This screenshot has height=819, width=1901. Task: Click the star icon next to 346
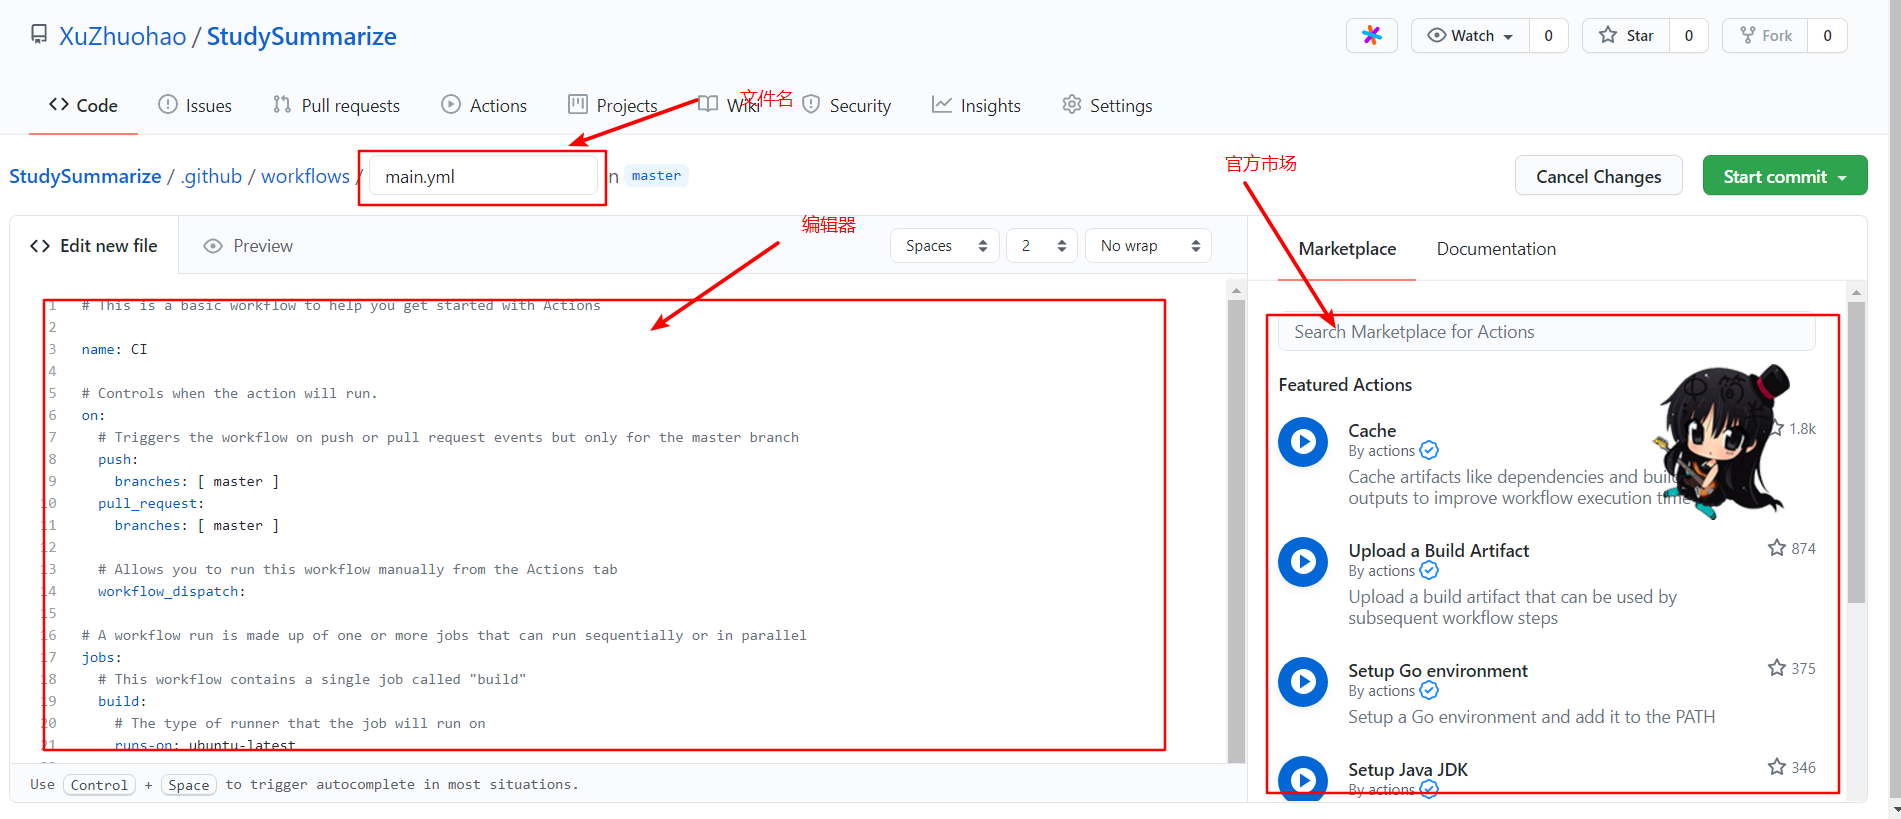pos(1776,767)
